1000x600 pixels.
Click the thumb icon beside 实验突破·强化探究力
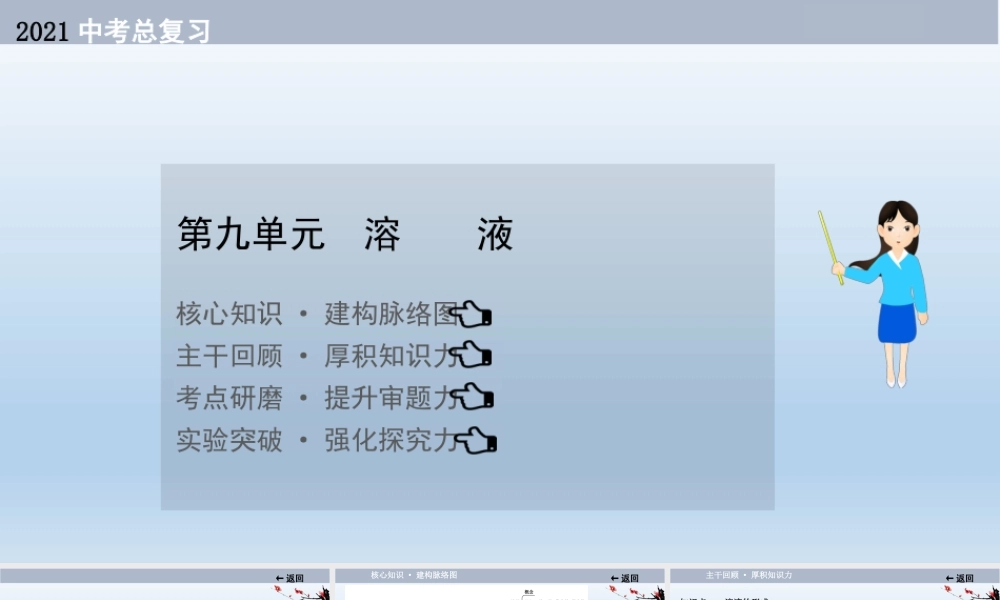point(474,440)
